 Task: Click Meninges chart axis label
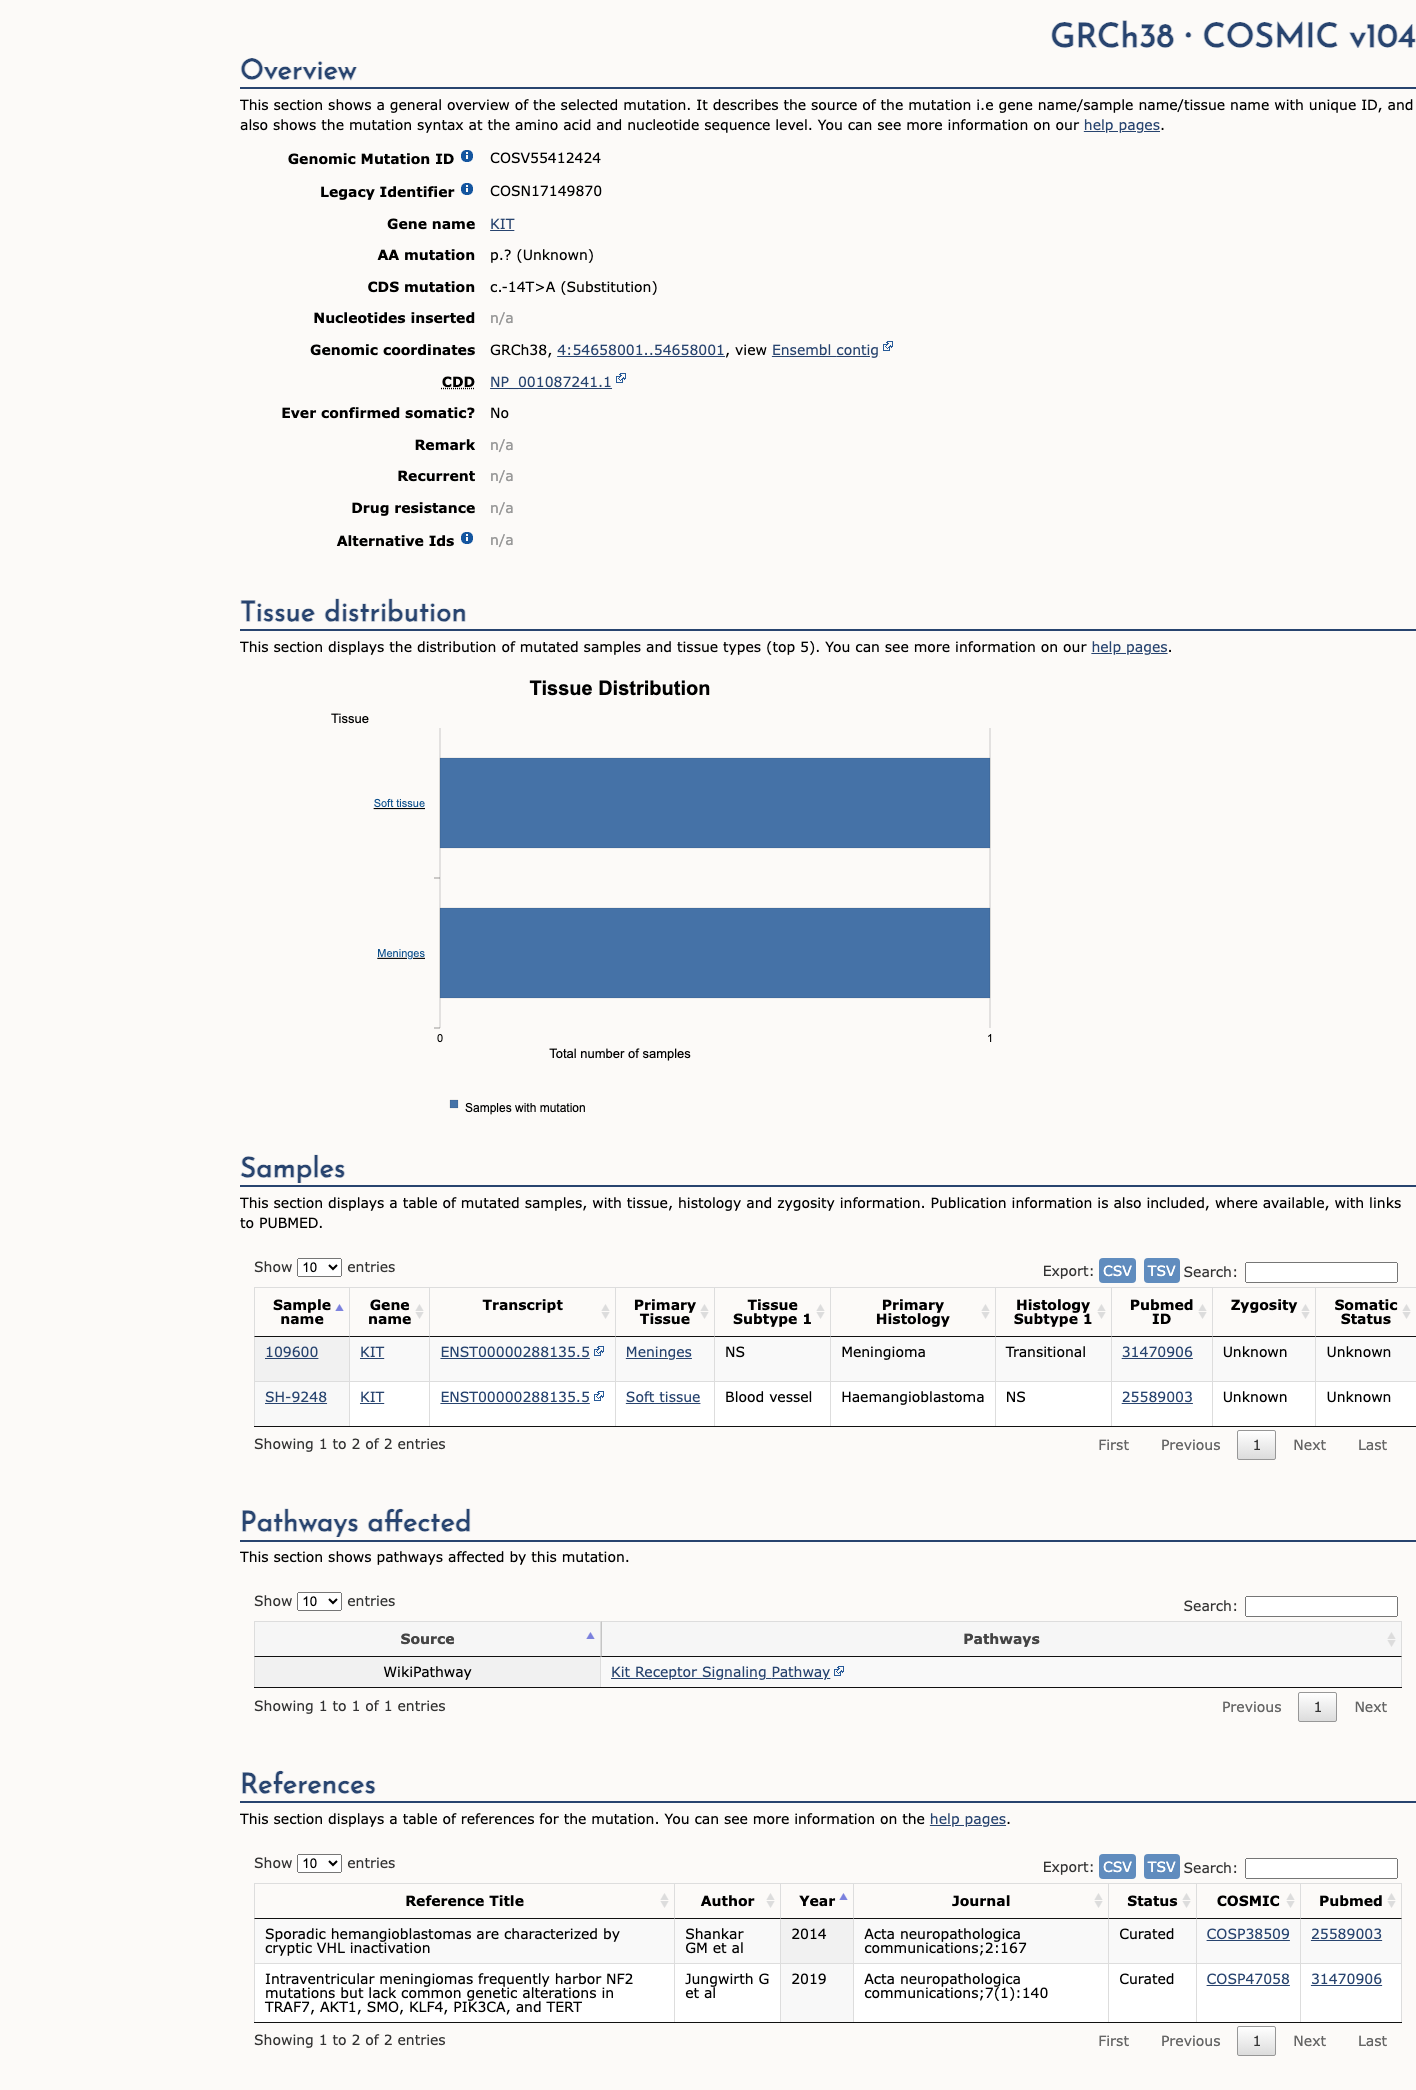(x=401, y=953)
